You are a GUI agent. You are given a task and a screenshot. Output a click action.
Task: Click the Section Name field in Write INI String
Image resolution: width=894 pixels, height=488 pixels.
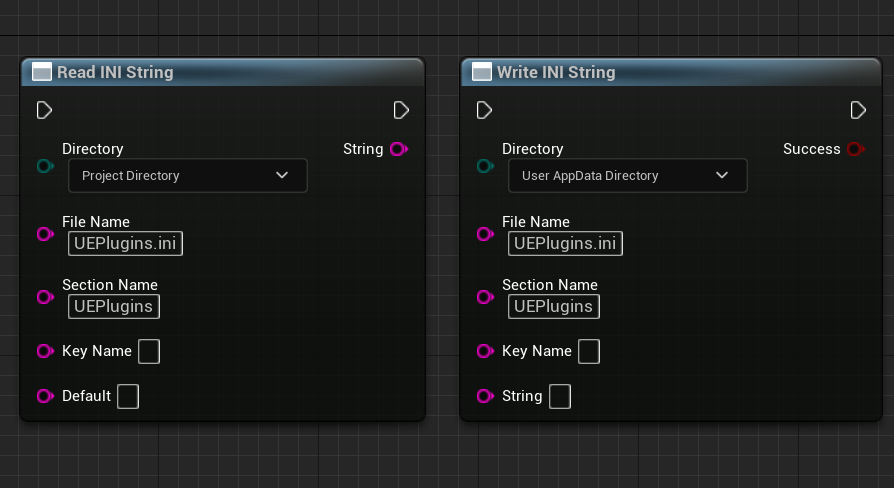click(554, 306)
